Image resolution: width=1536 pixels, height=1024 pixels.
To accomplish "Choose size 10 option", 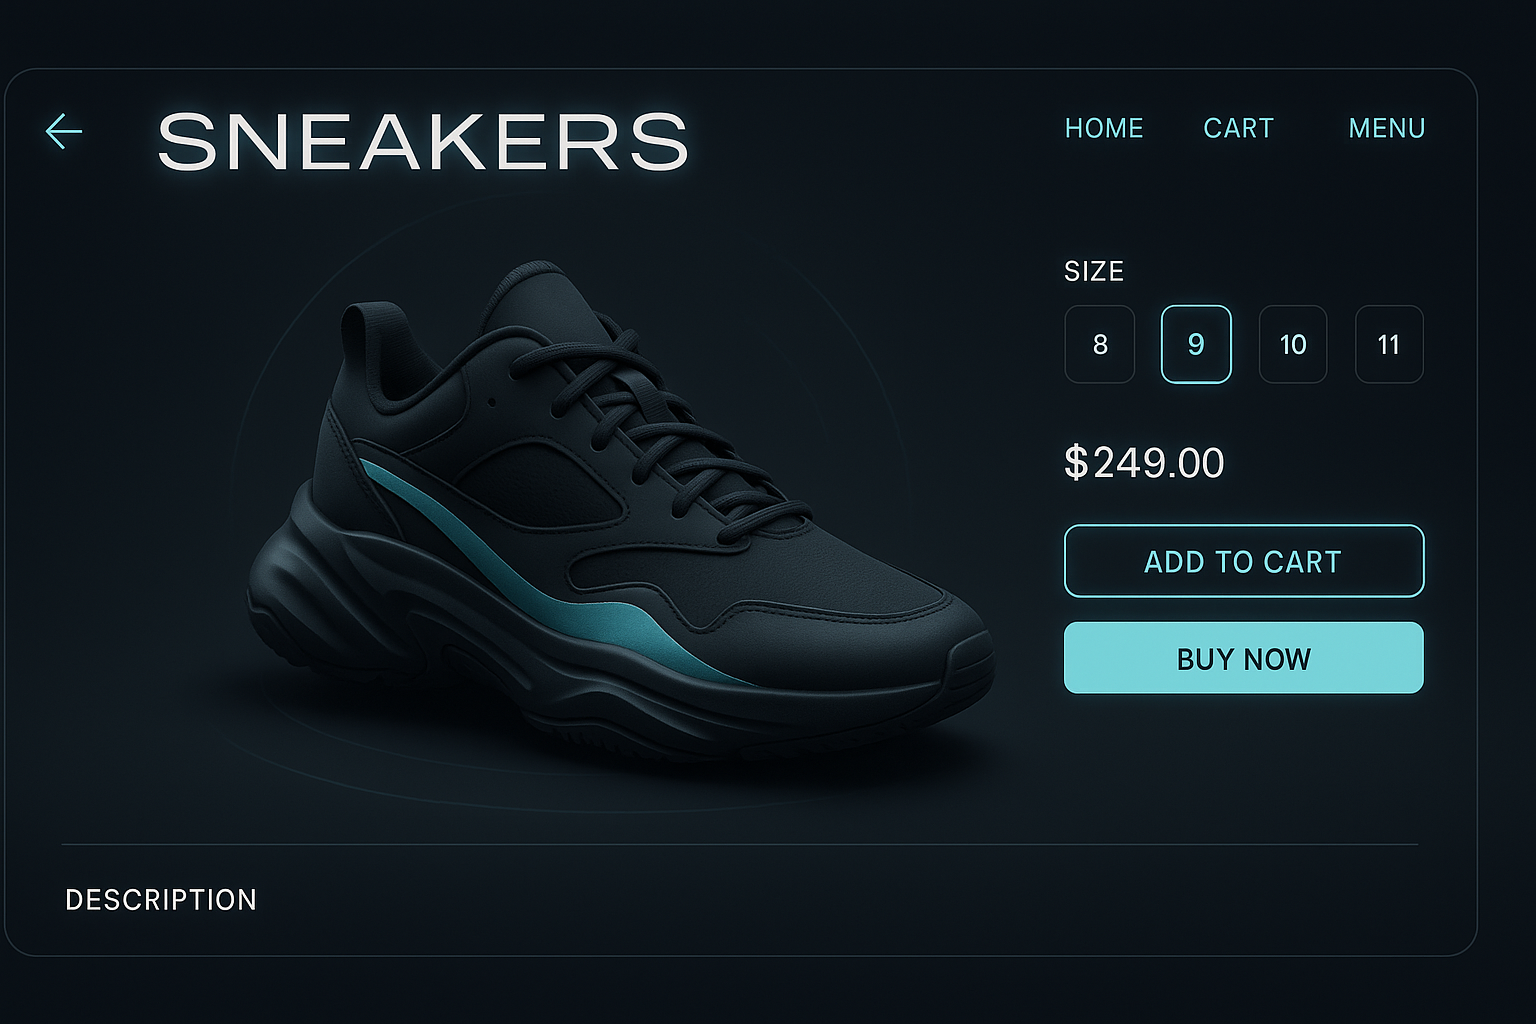I will 1293,344.
